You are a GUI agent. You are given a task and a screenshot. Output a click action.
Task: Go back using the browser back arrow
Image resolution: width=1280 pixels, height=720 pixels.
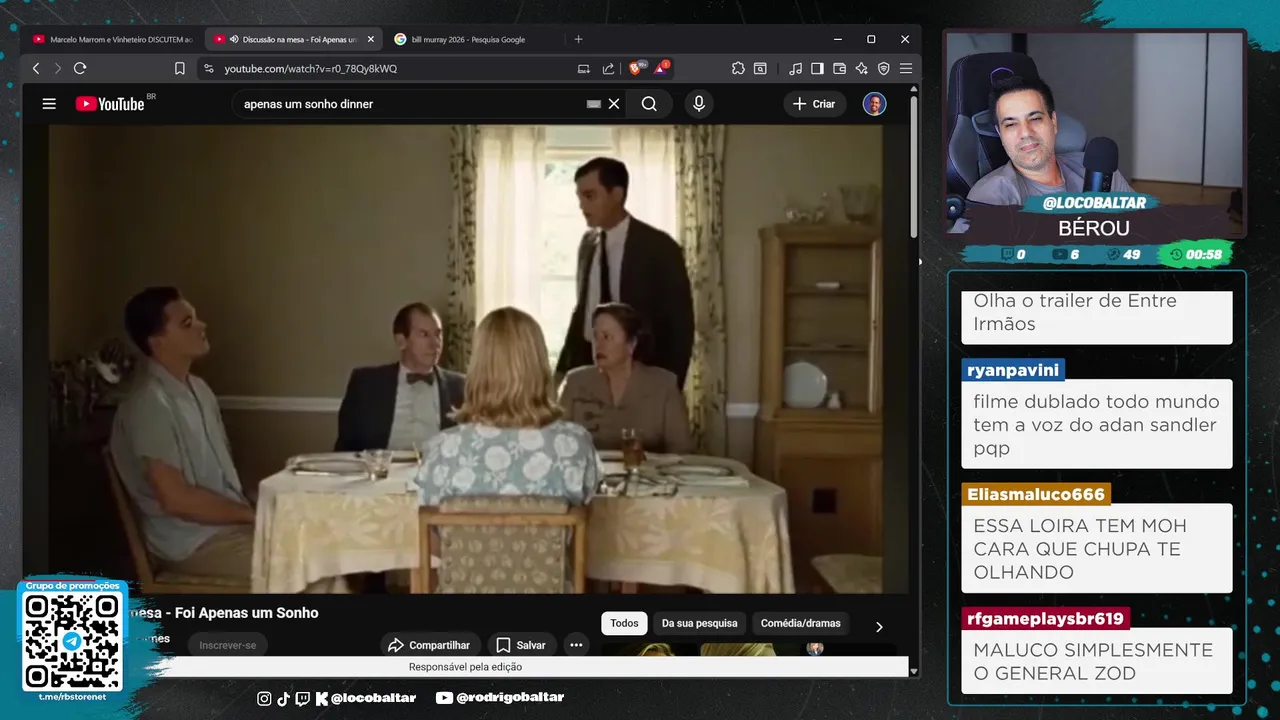[x=36, y=68]
